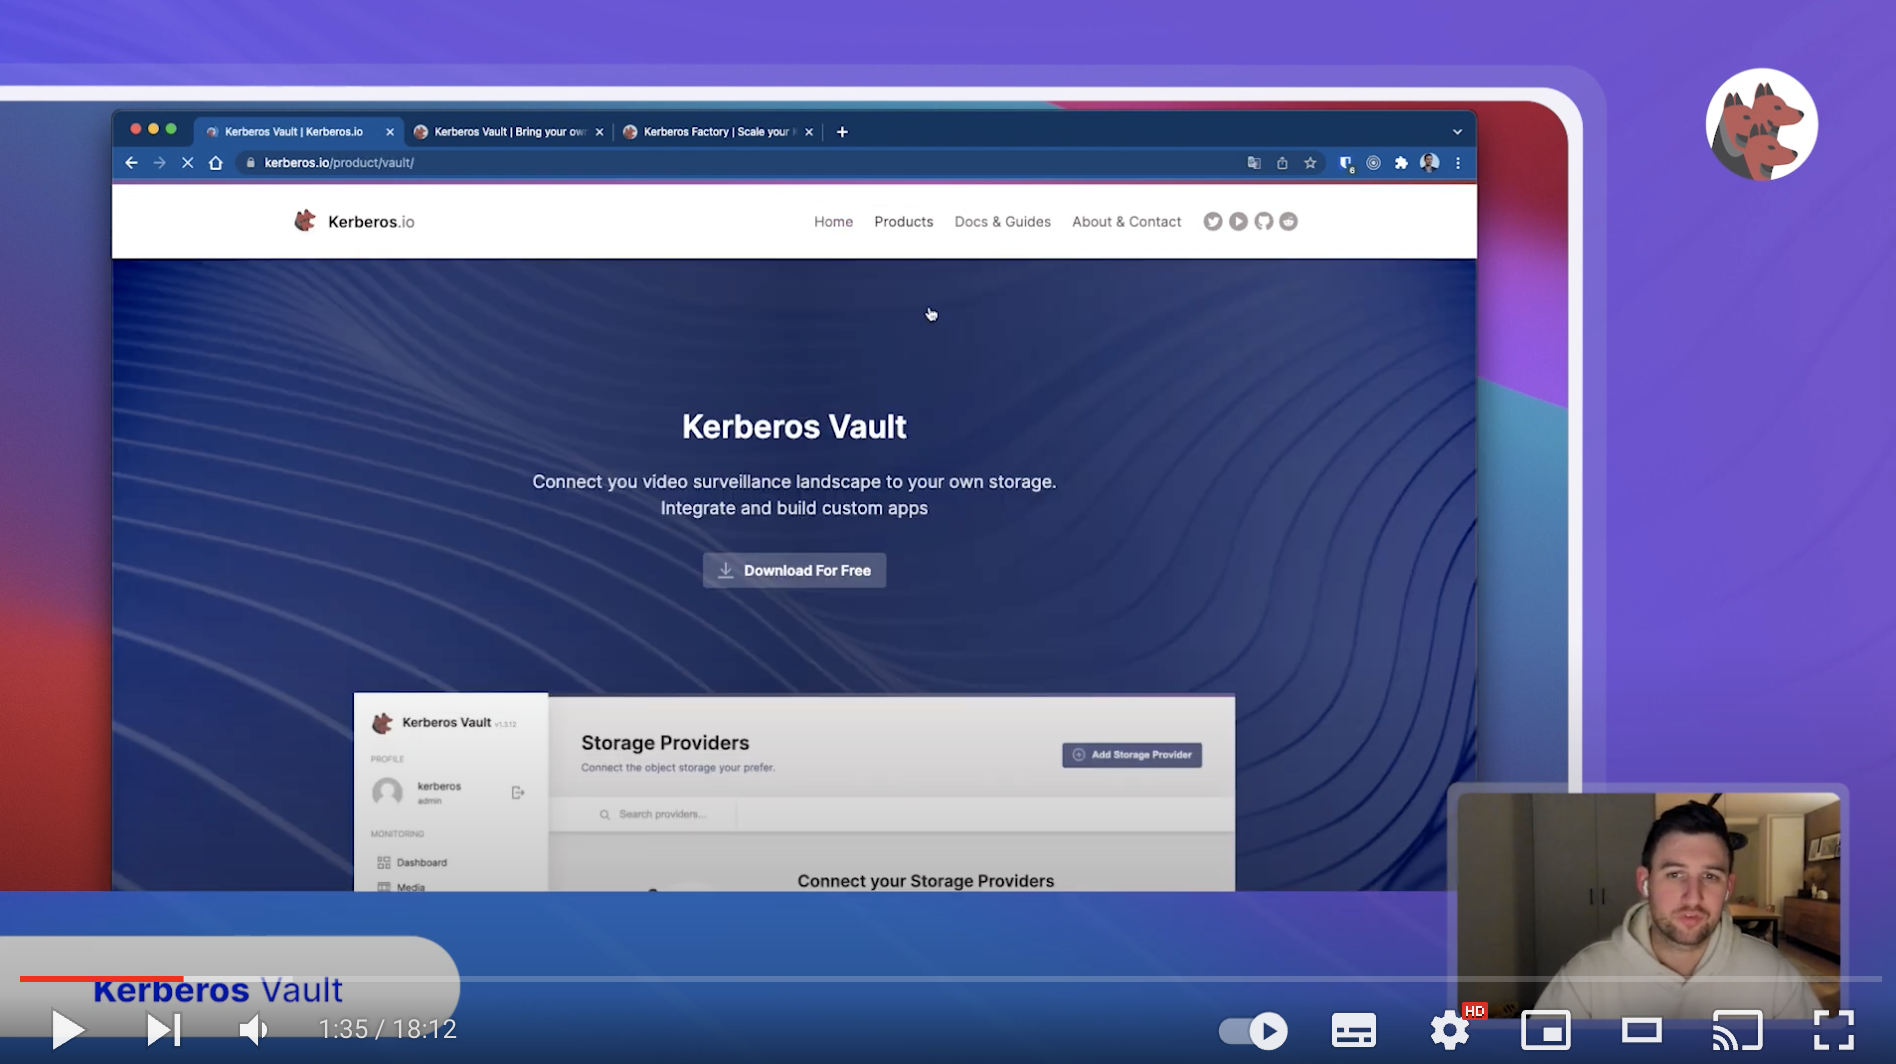Screen dimensions: 1896x1064
Task: Click the Add Storage Provider button
Action: 1131,755
